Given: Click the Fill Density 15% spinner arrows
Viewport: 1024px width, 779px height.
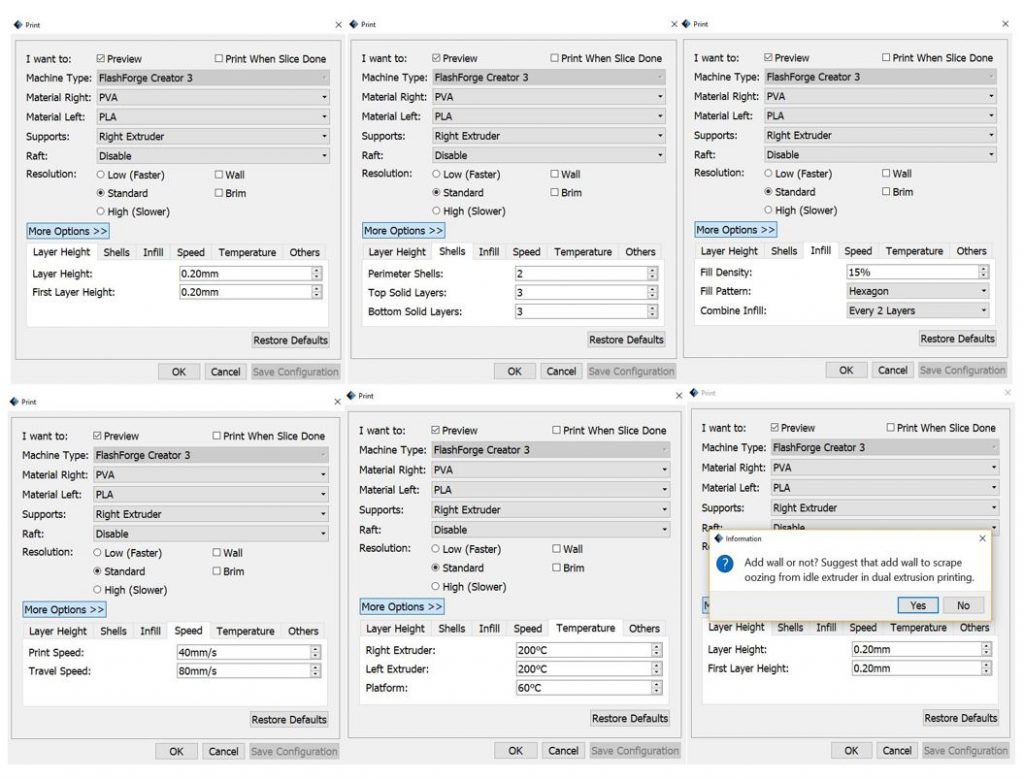Looking at the screenshot, I should [x=984, y=272].
